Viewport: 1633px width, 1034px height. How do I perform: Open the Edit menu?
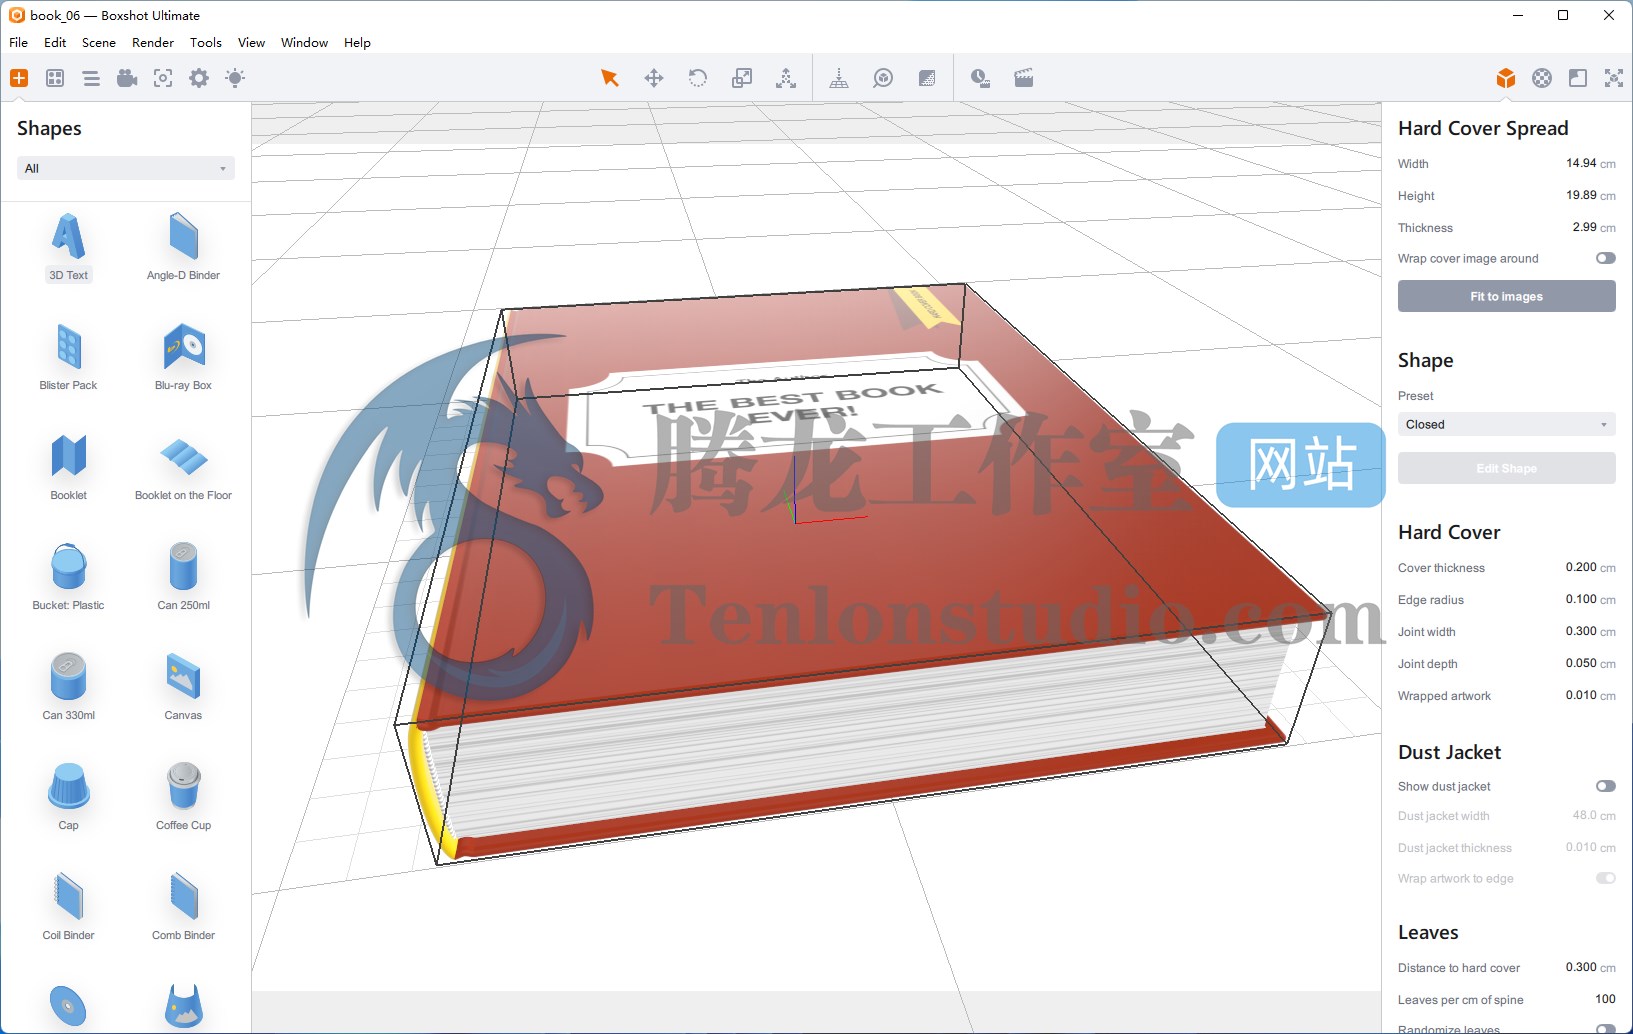(55, 42)
